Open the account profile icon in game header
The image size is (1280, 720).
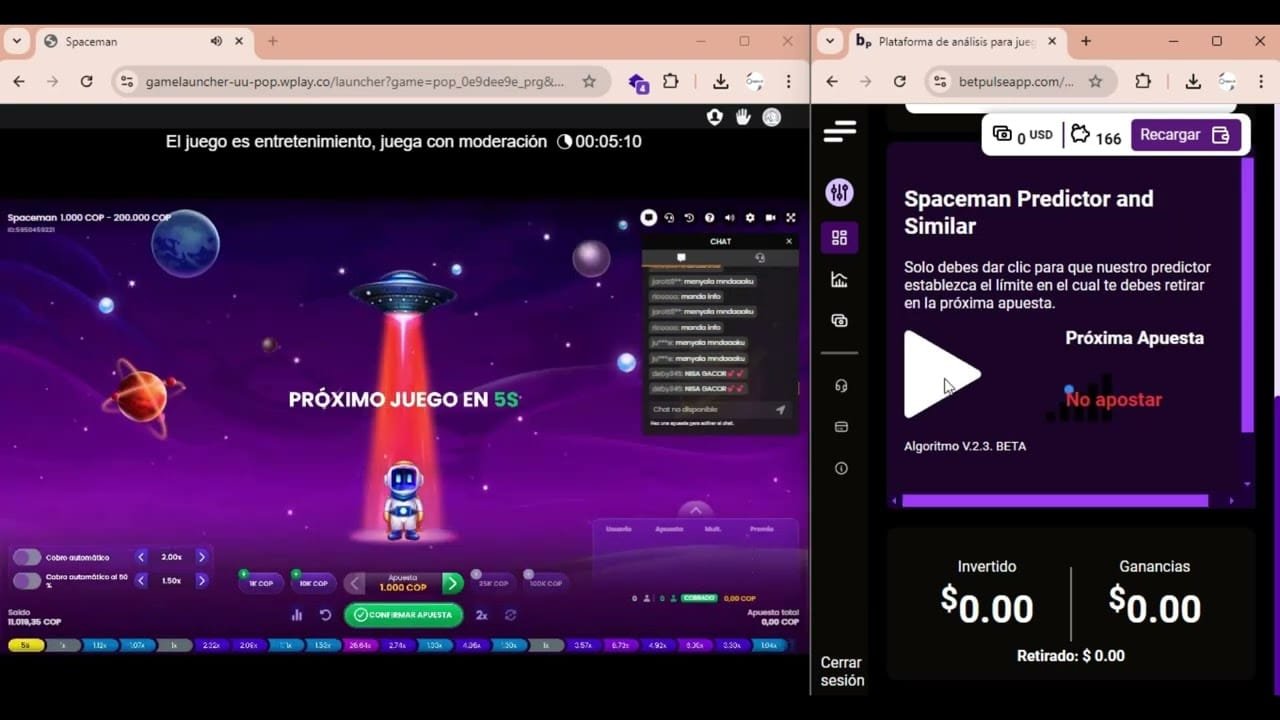click(714, 117)
